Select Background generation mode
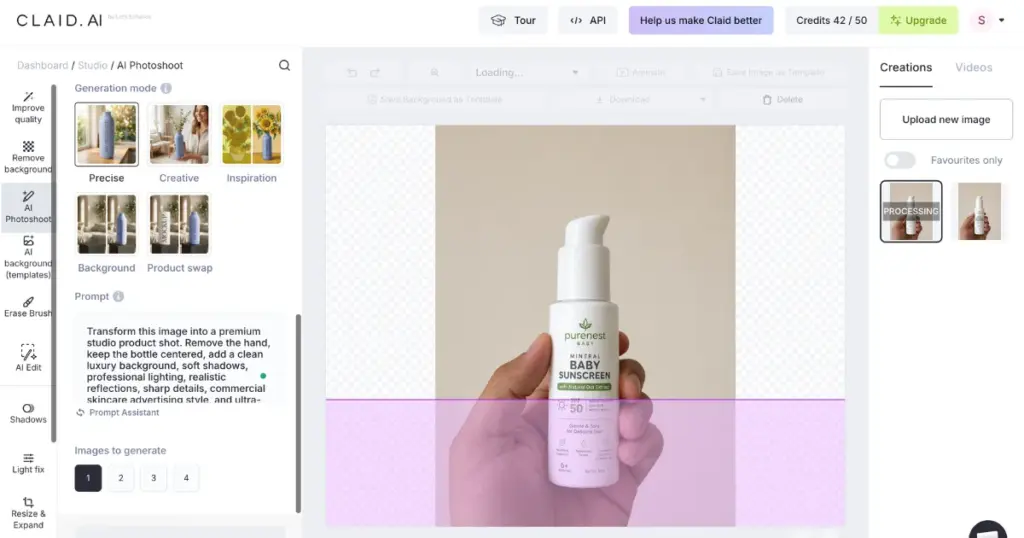 (106, 232)
